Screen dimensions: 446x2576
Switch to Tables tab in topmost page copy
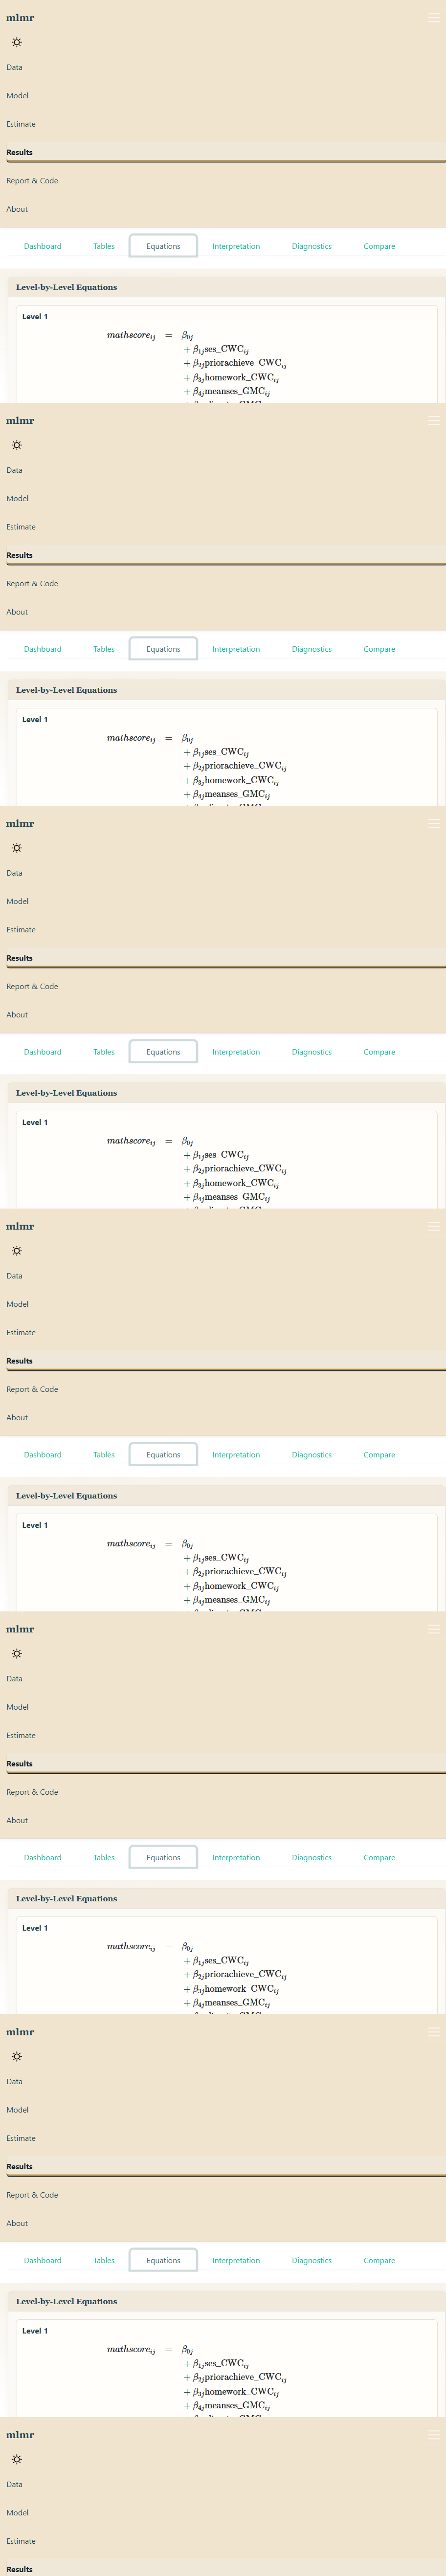click(x=104, y=246)
